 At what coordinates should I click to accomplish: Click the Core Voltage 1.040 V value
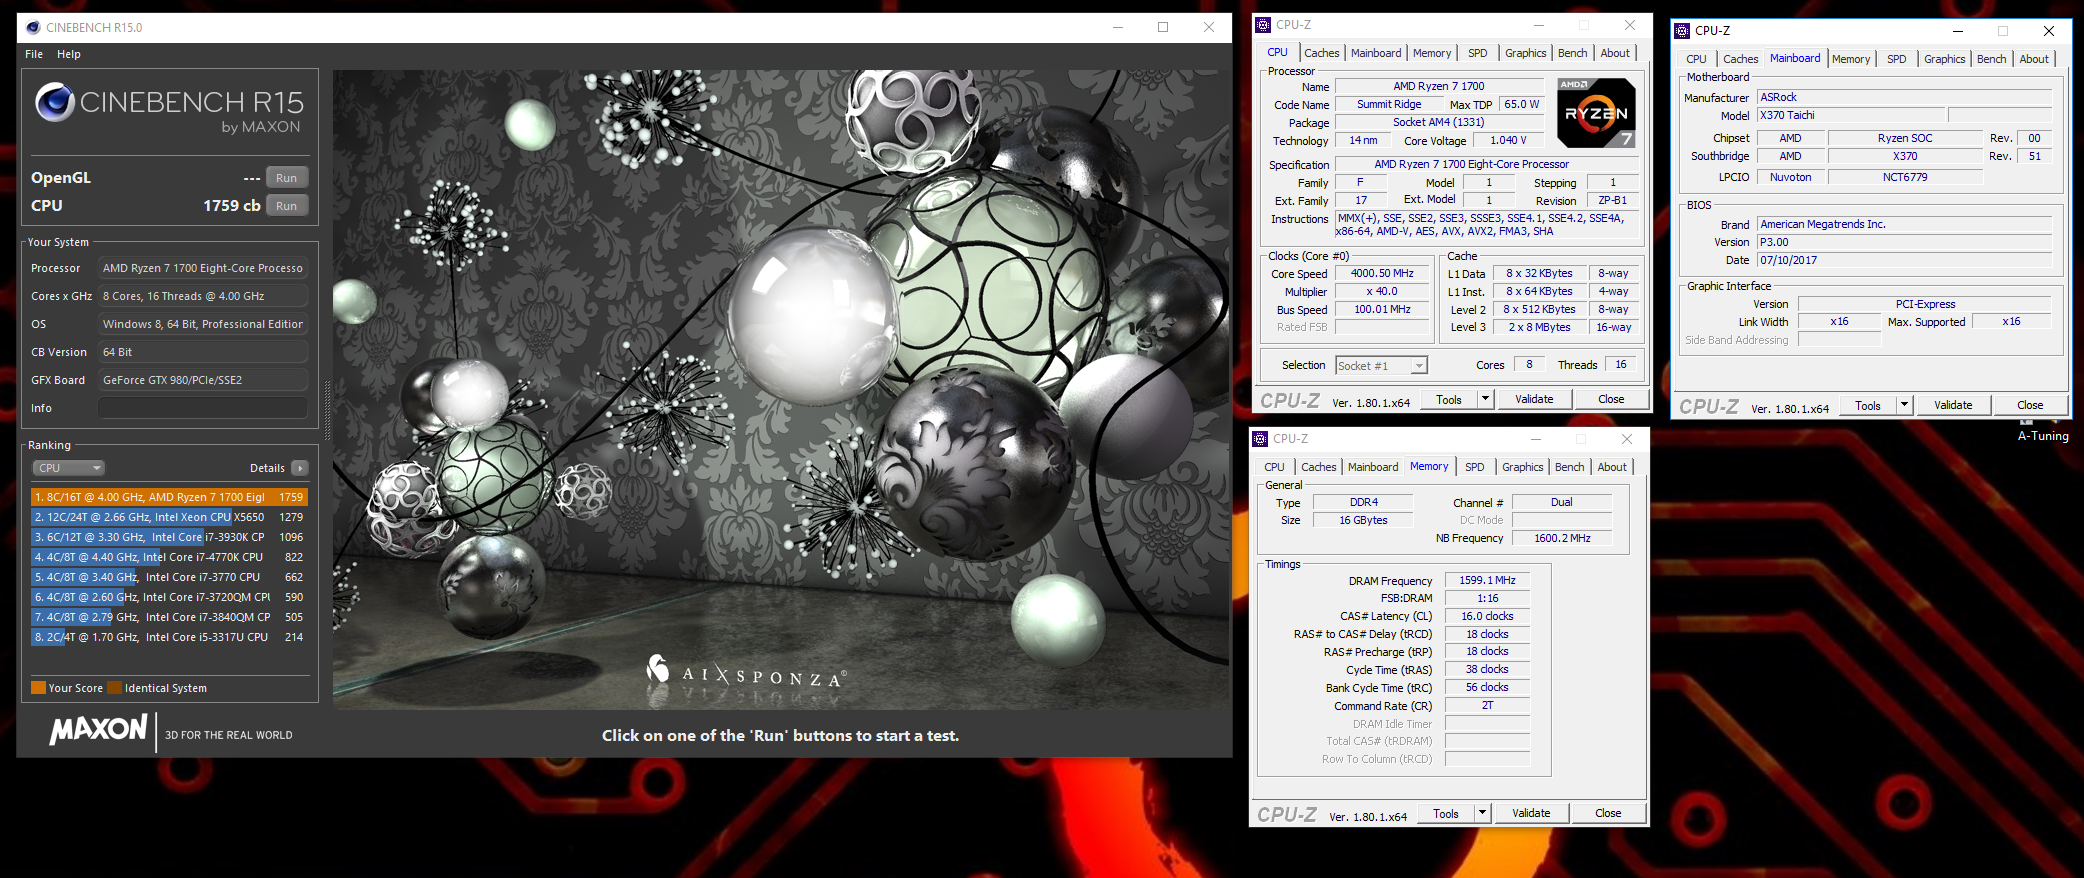click(1508, 140)
